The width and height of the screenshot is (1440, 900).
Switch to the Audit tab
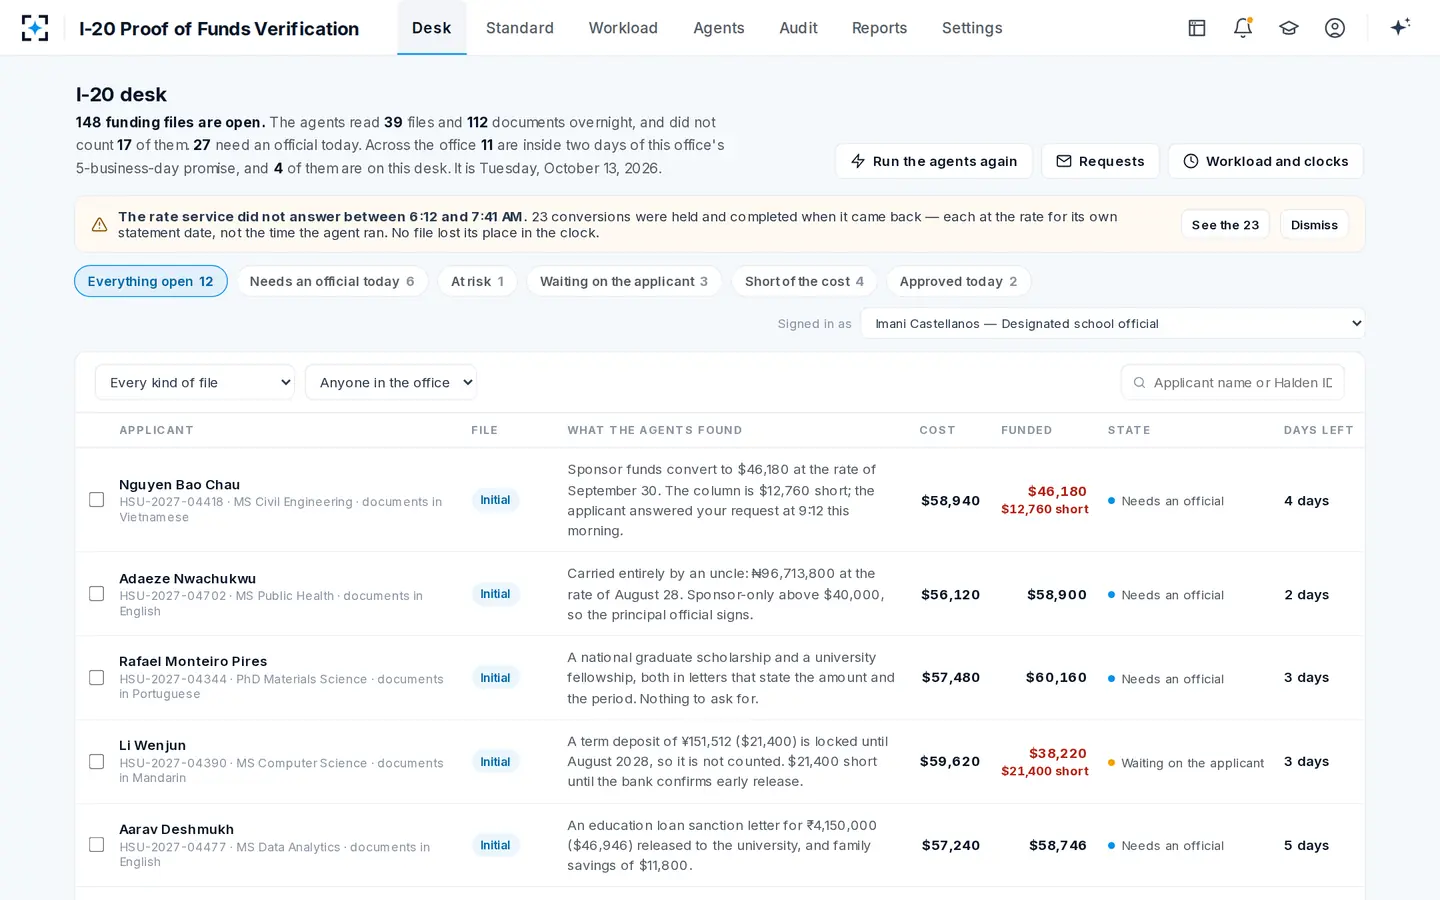click(799, 28)
